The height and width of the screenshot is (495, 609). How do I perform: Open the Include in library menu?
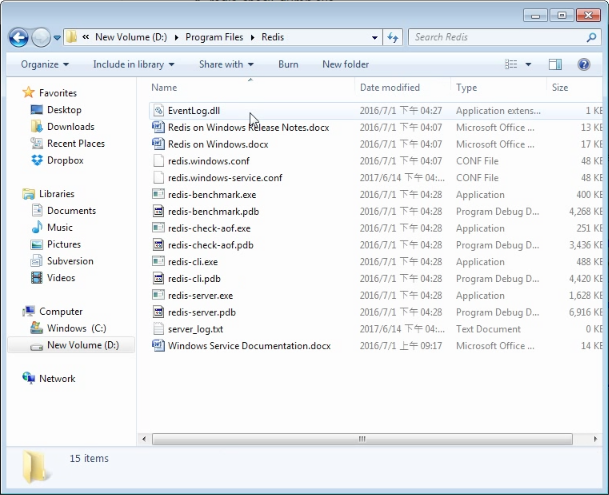tap(133, 64)
